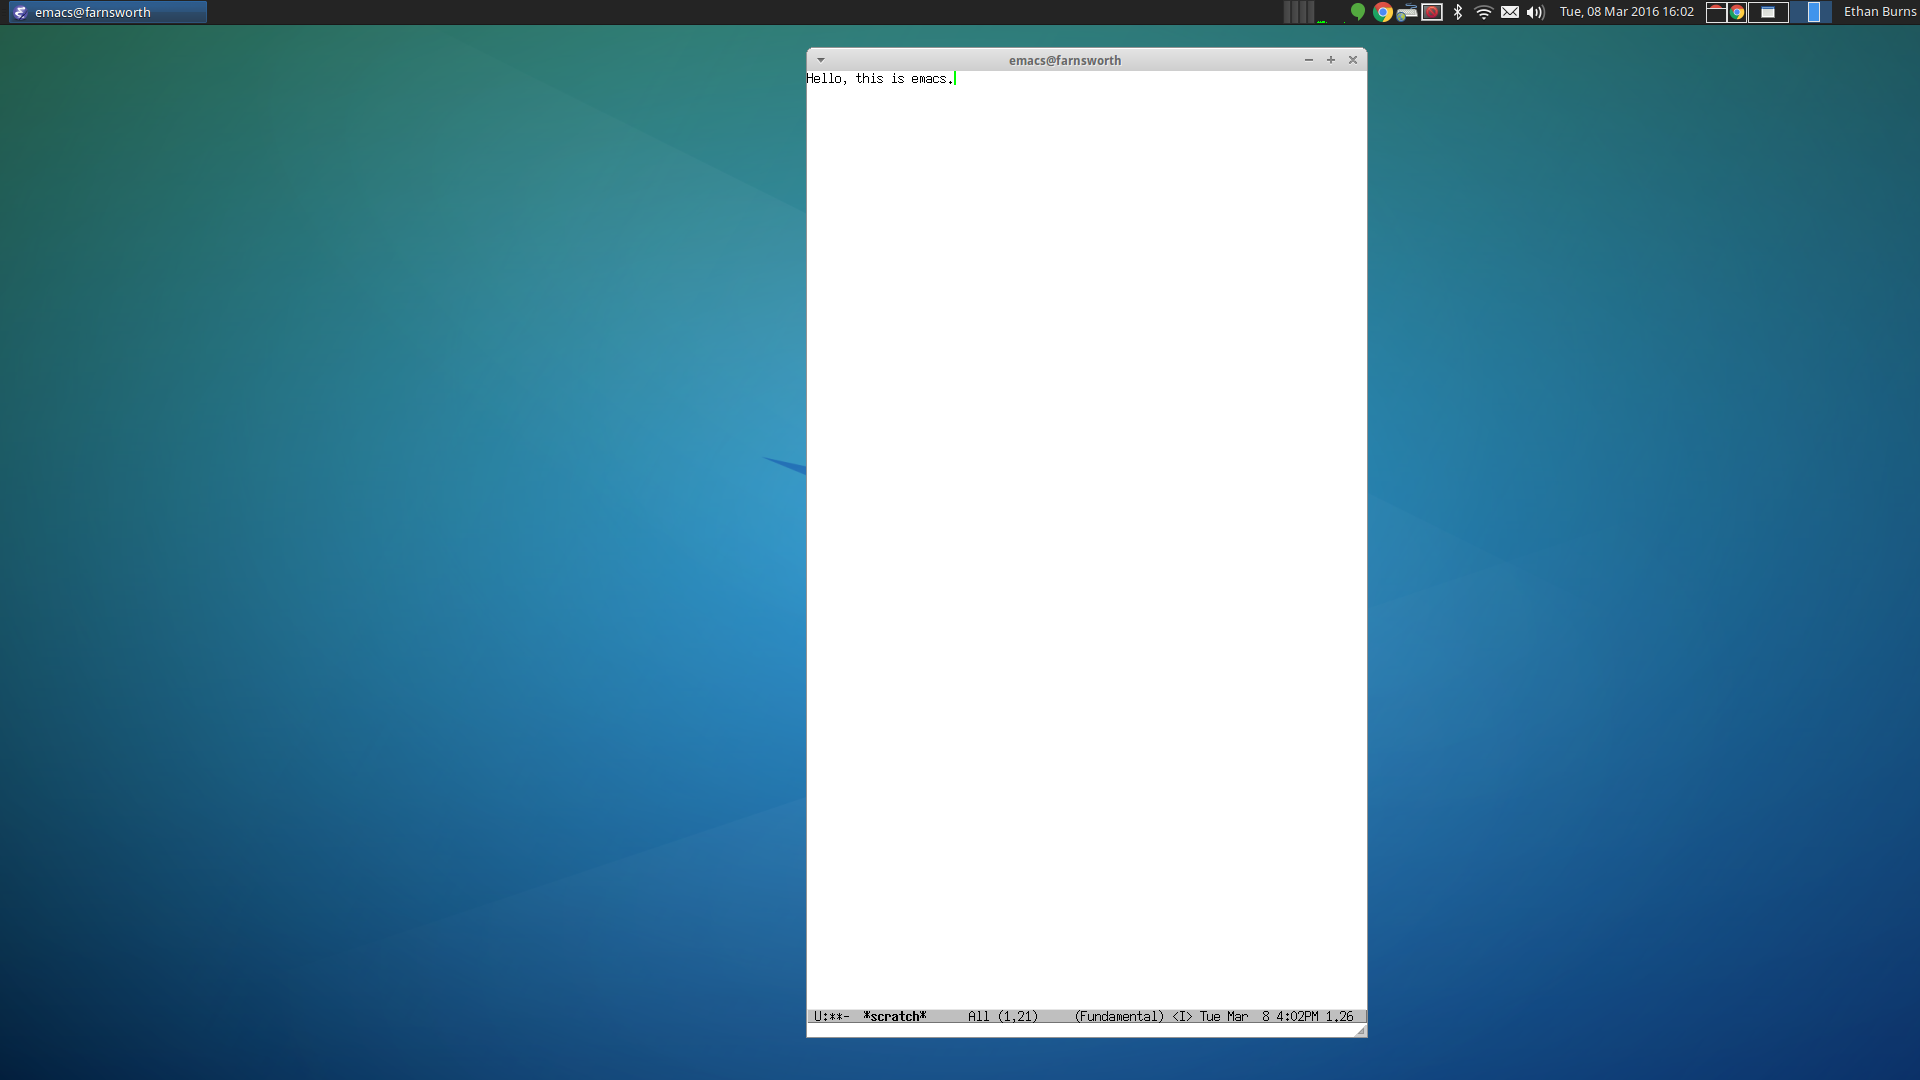The width and height of the screenshot is (1920, 1080).
Task: Close the emacs@farnsworth window
Action: [1353, 60]
